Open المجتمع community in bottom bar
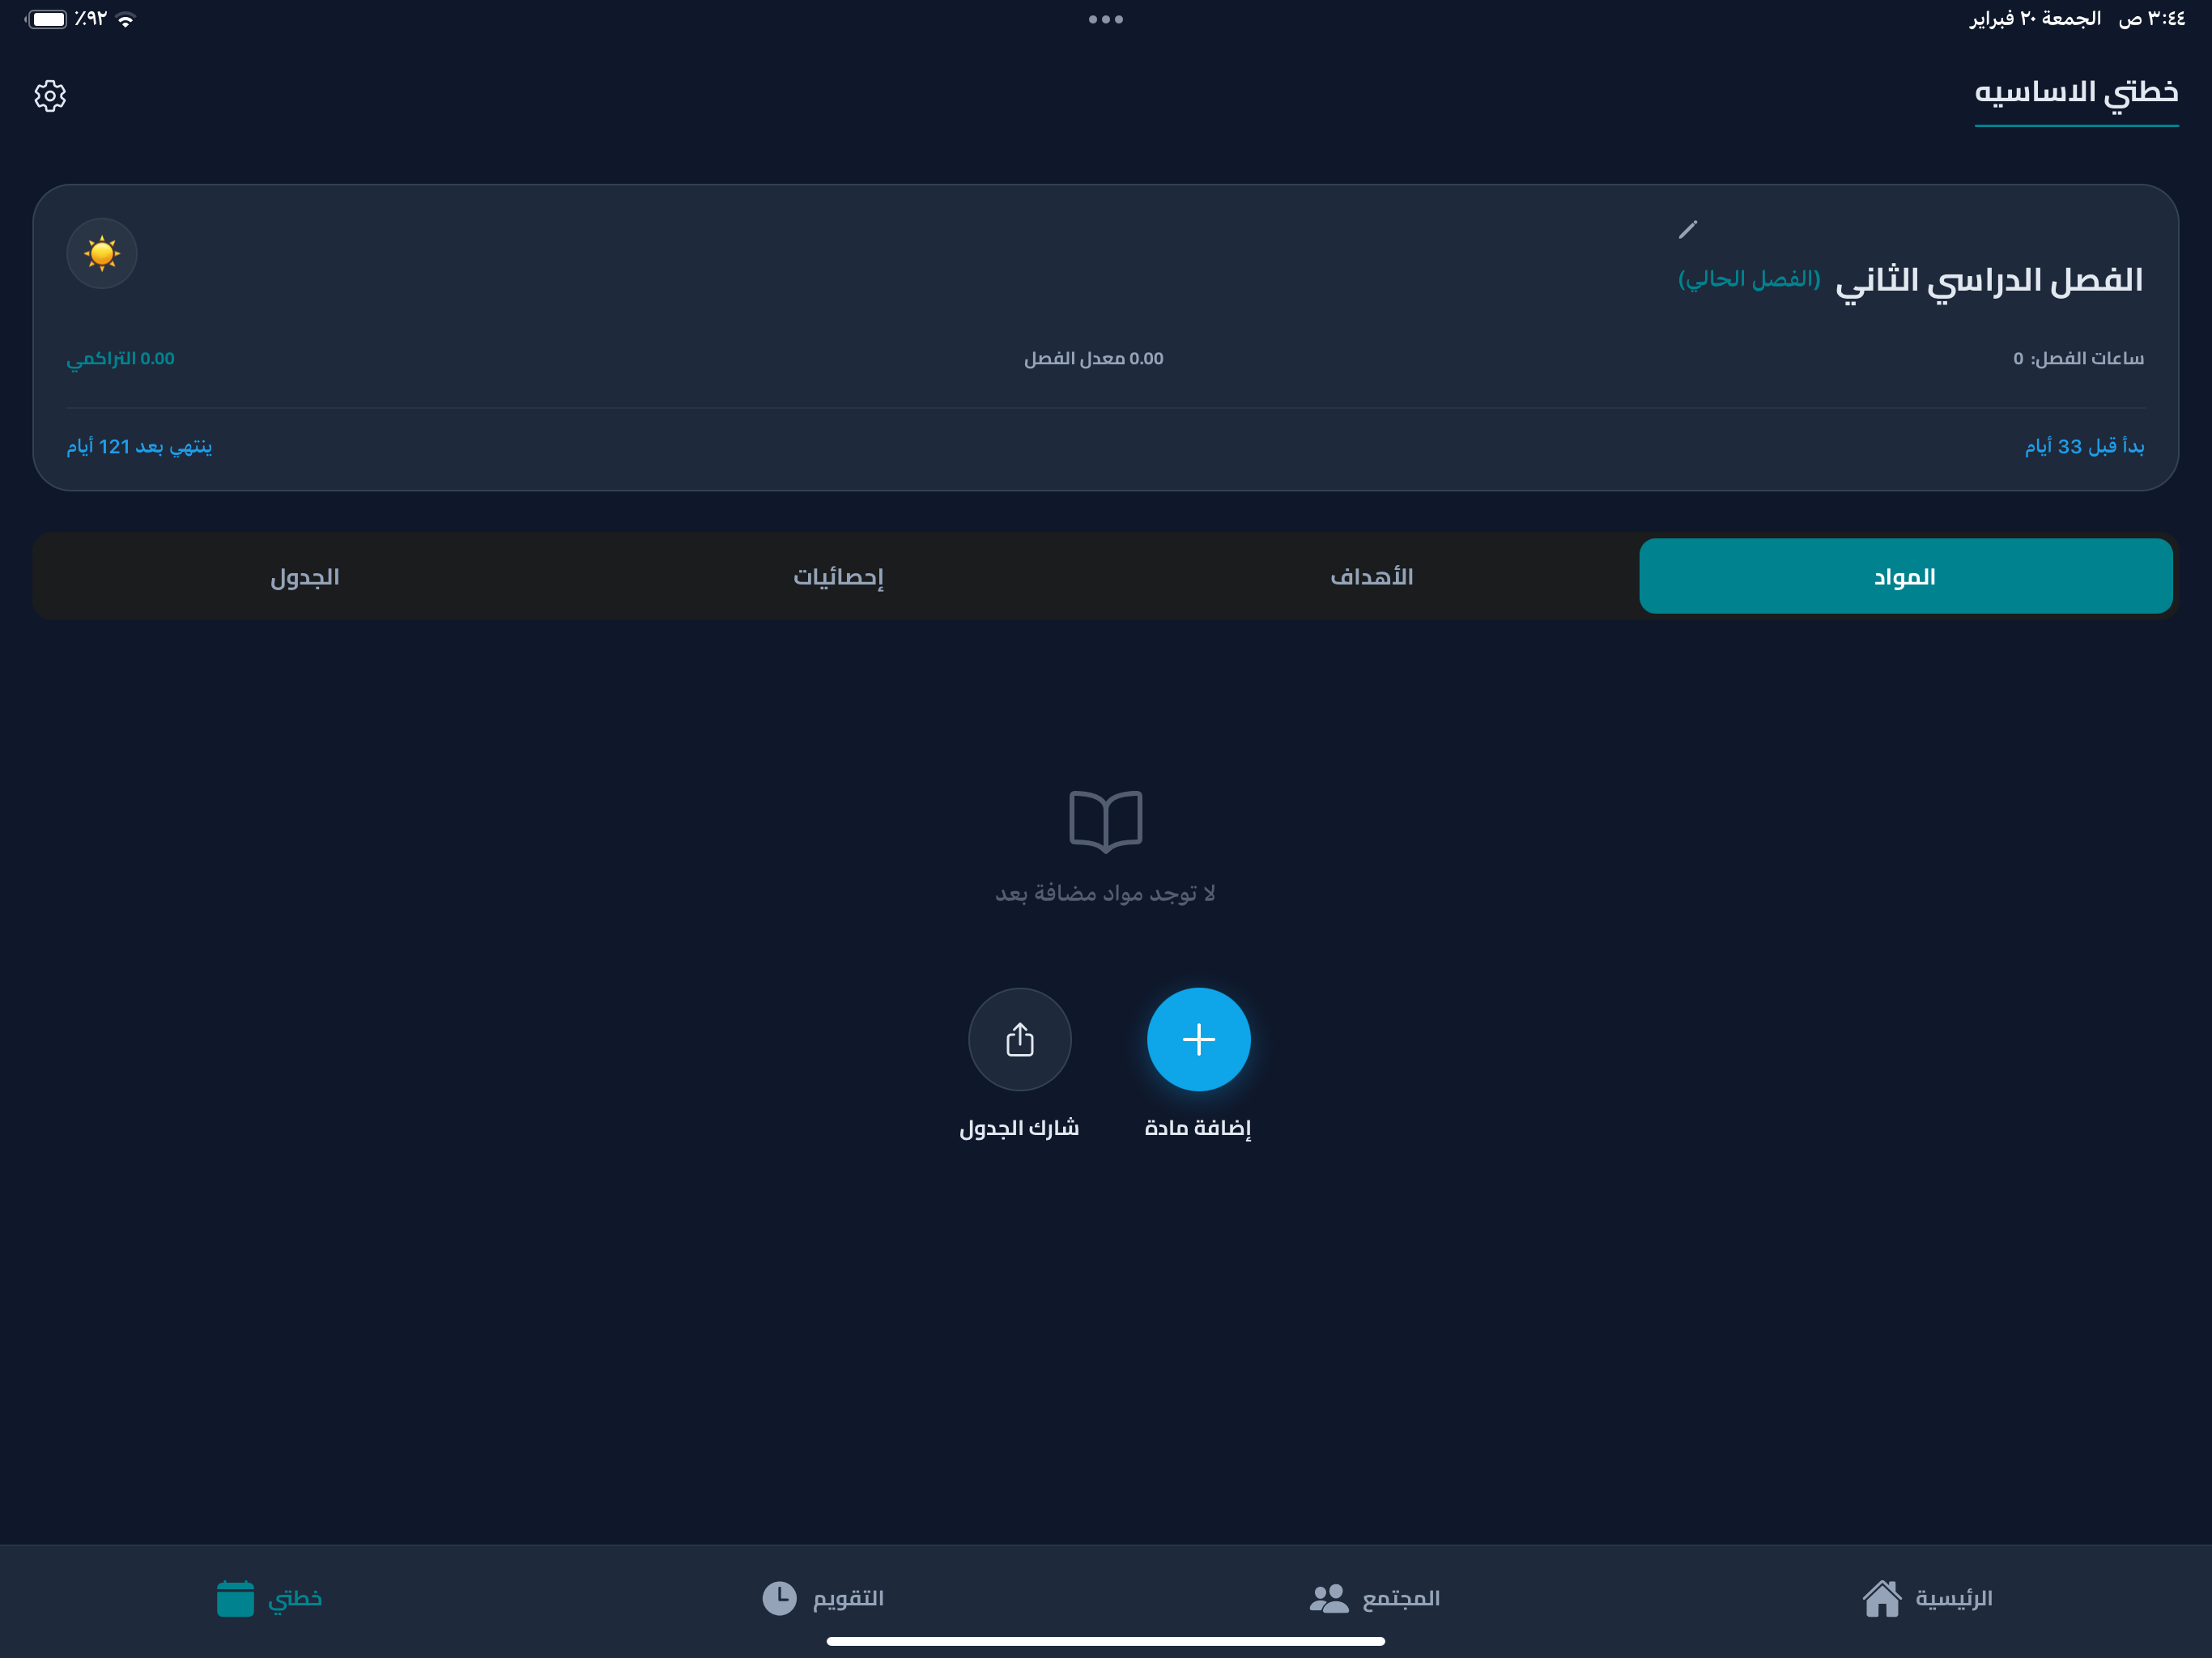The height and width of the screenshot is (1658, 2212). point(1374,1598)
